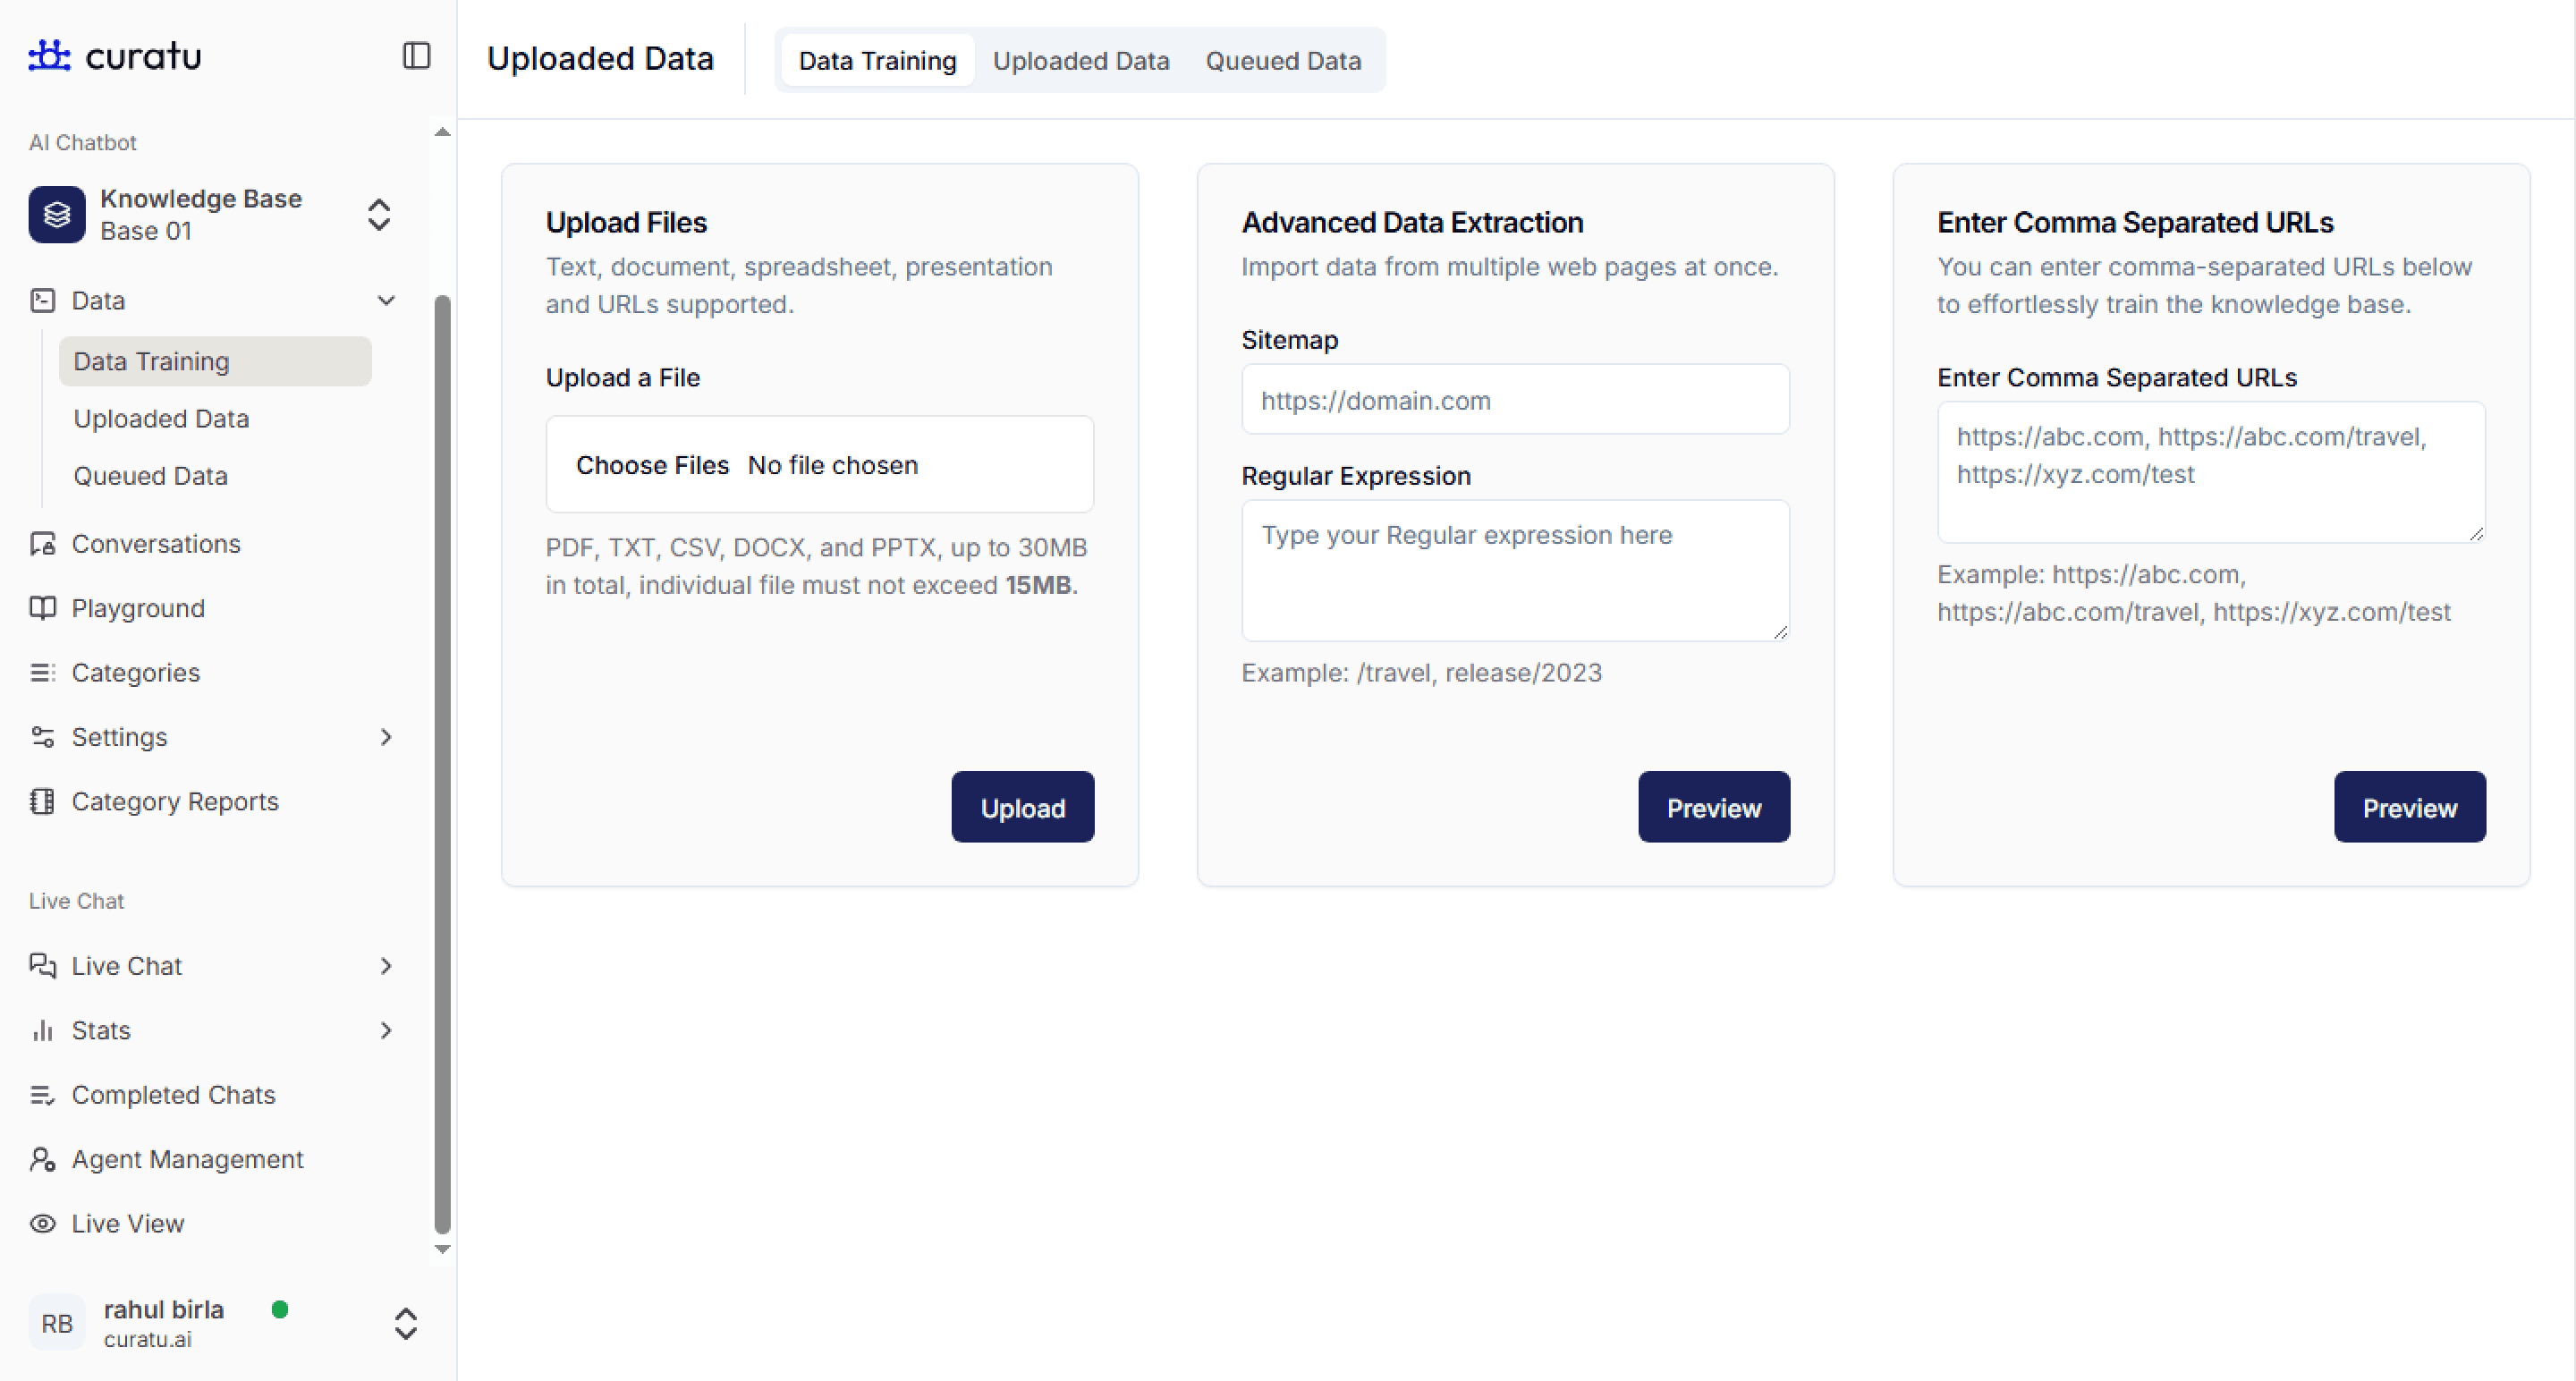Click the 'Advanced Data Extraction' heading
2576x1381 pixels.
[x=1412, y=222]
